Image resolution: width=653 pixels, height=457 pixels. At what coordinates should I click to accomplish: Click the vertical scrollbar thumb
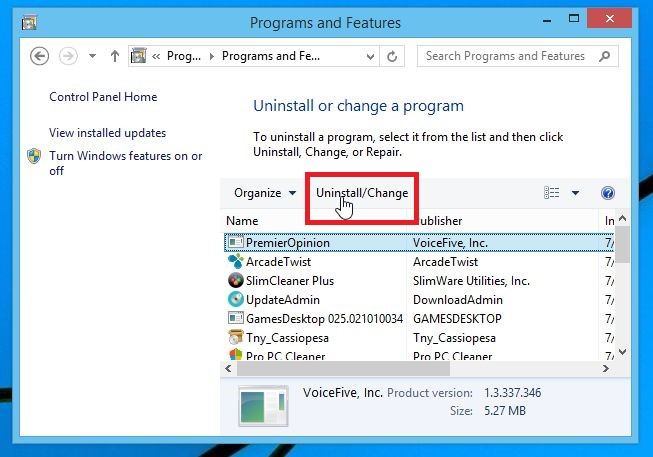(623, 244)
